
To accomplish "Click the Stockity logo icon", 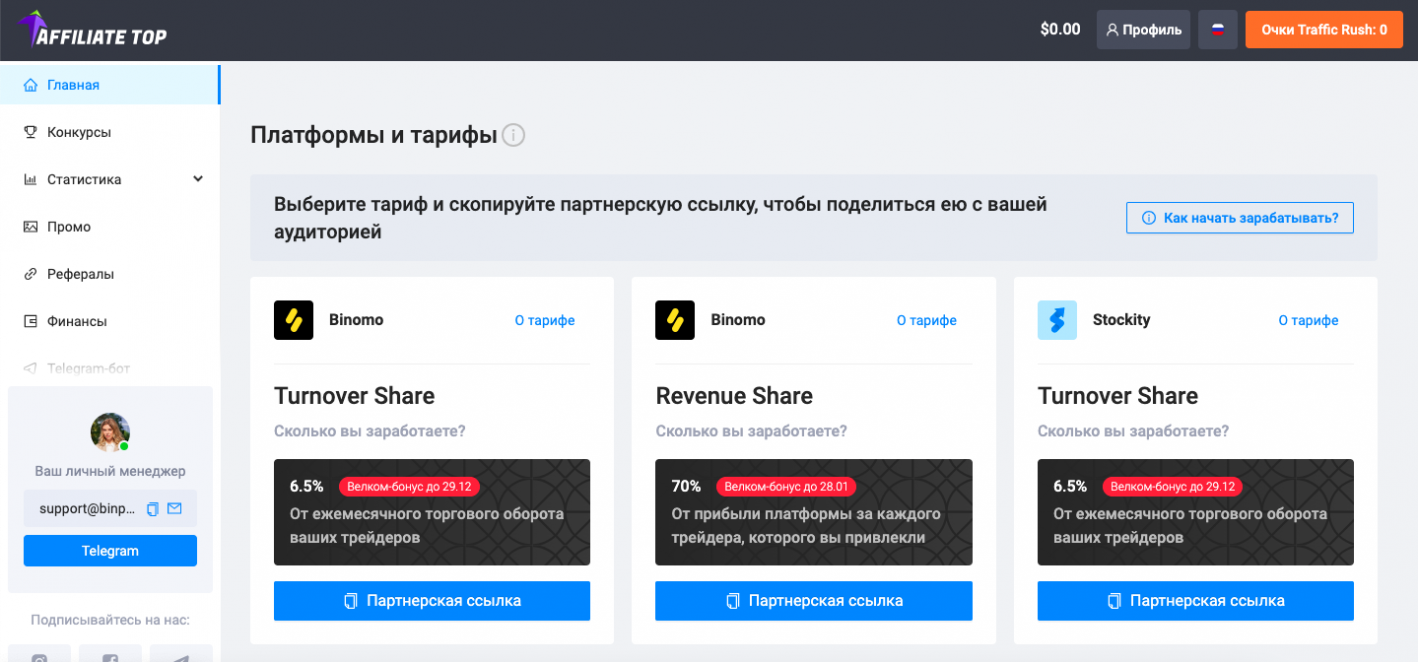I will (1057, 321).
